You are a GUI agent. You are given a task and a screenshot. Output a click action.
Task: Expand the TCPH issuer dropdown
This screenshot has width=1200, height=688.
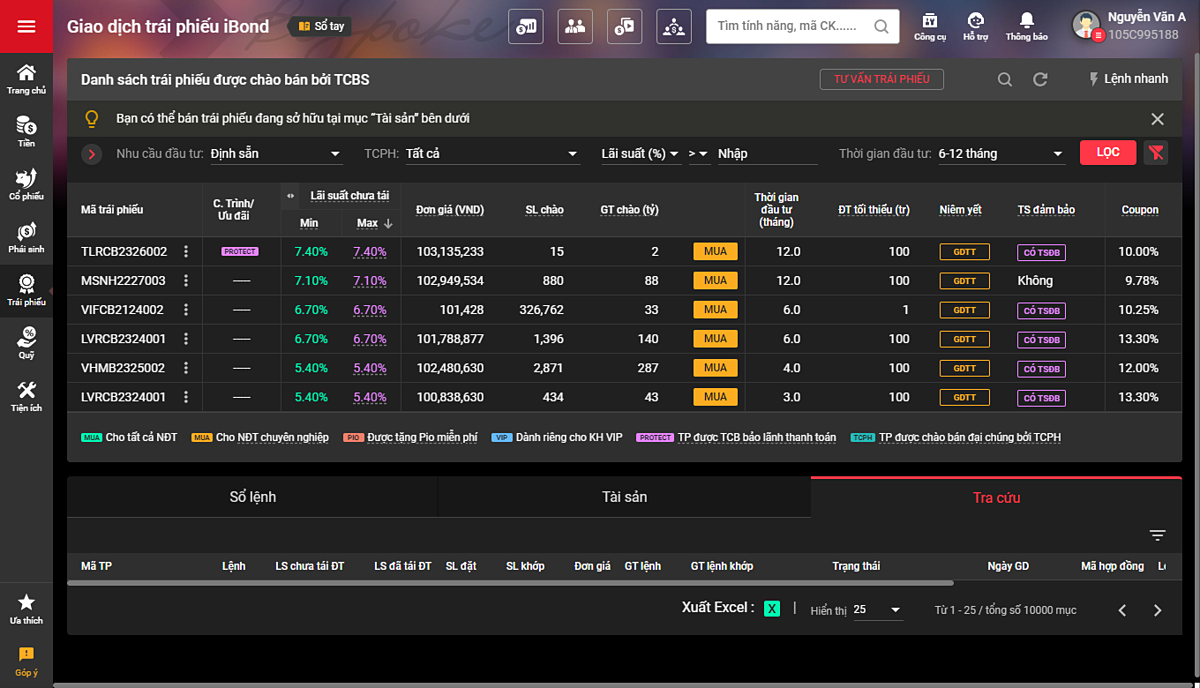tap(491, 154)
